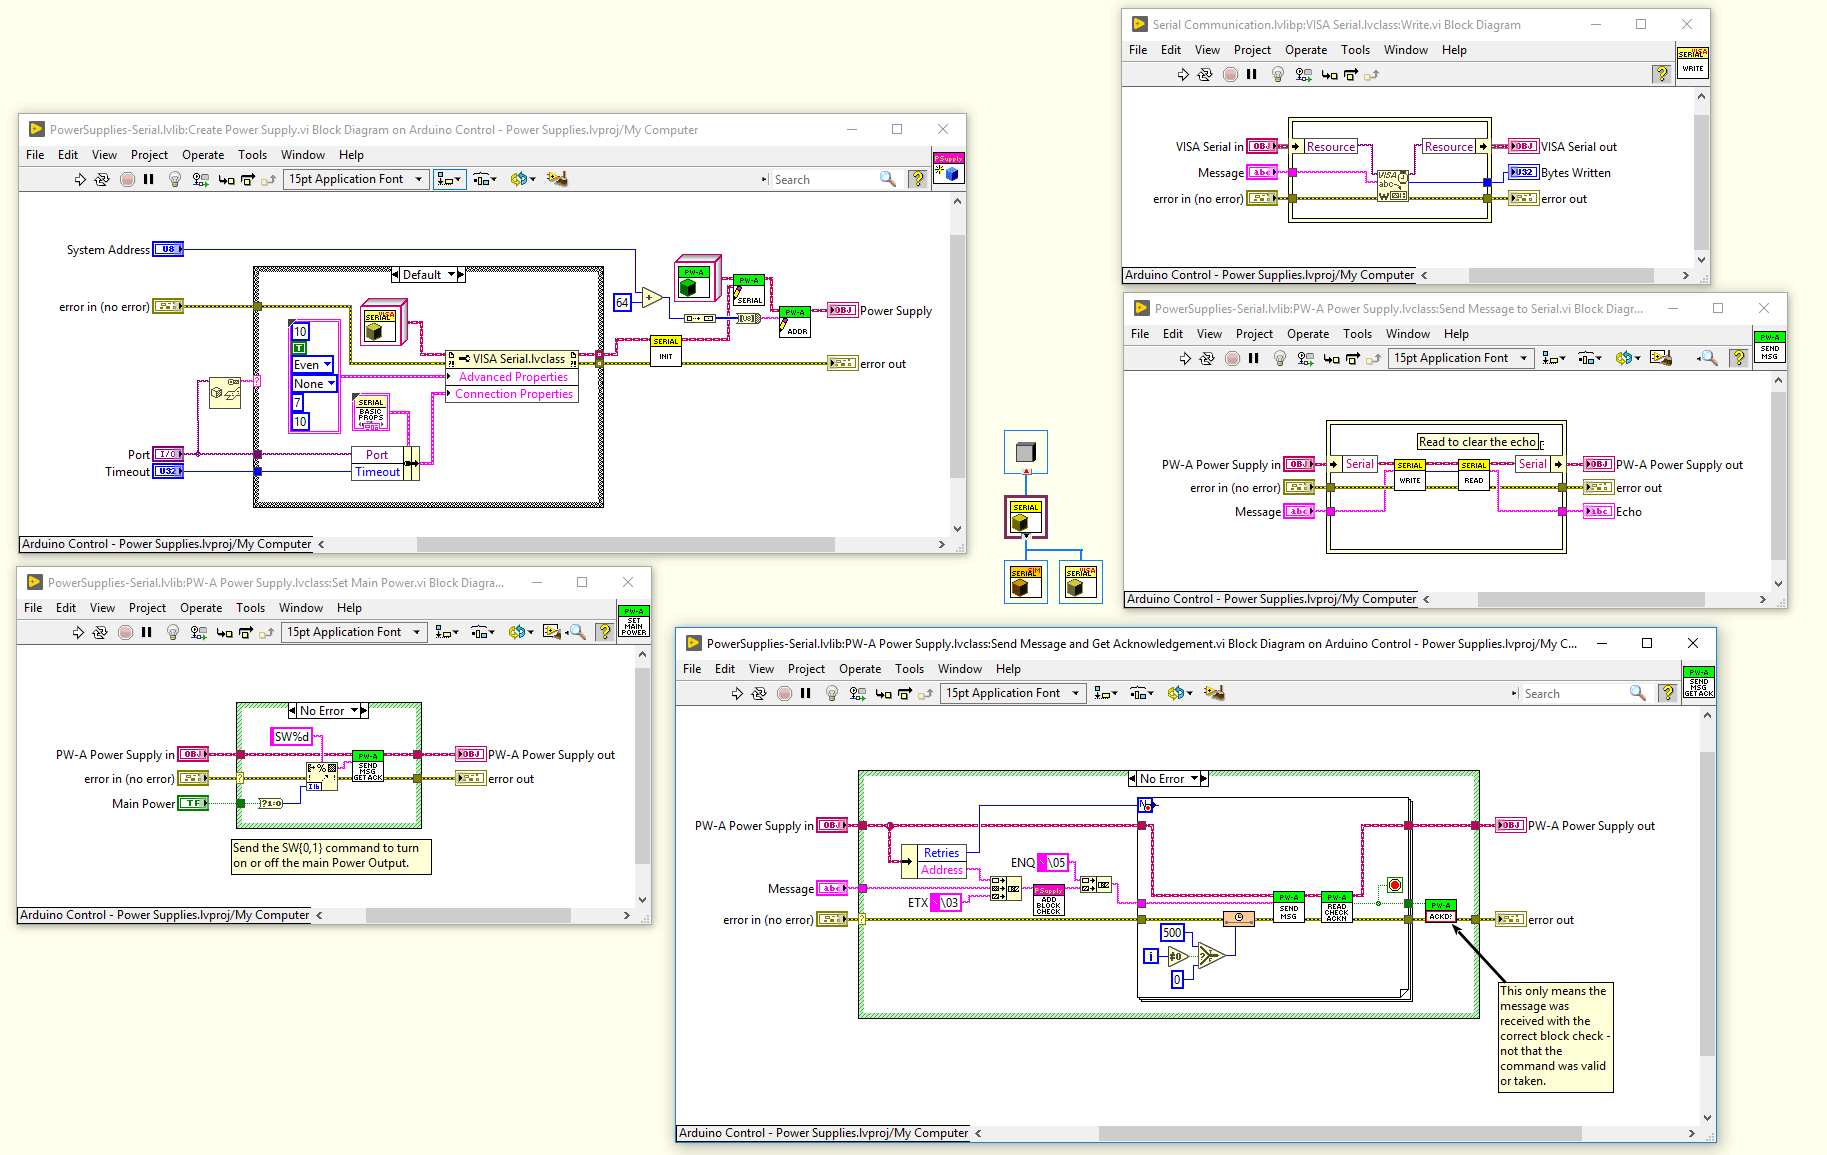
Task: Toggle Pause in Create Power Supply window
Action: (149, 180)
